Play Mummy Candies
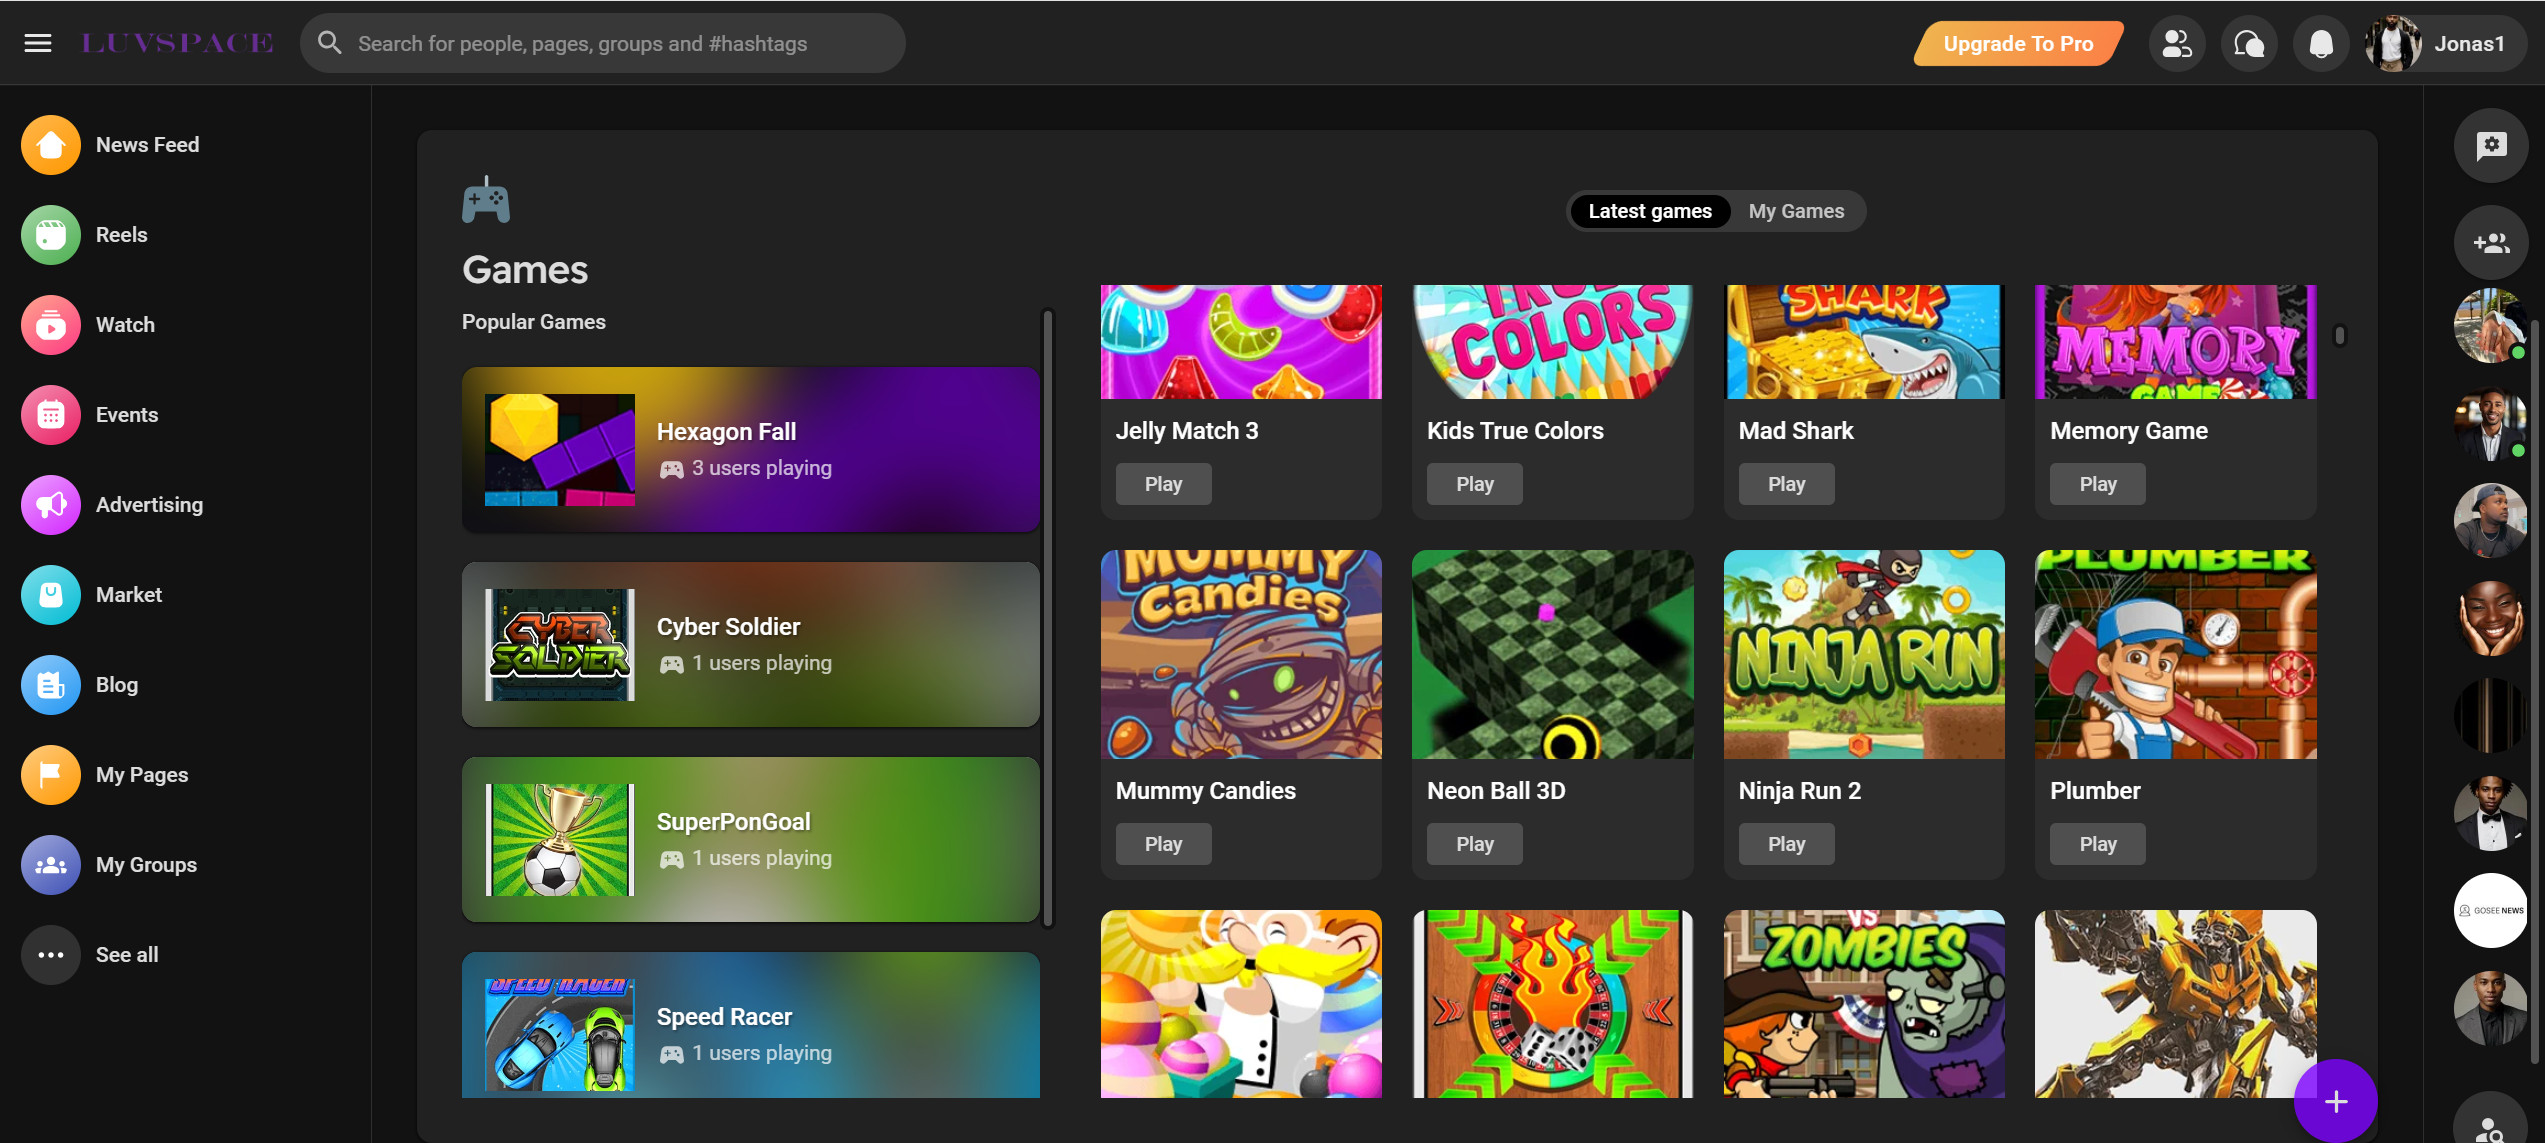2545x1143 pixels. [1163, 844]
